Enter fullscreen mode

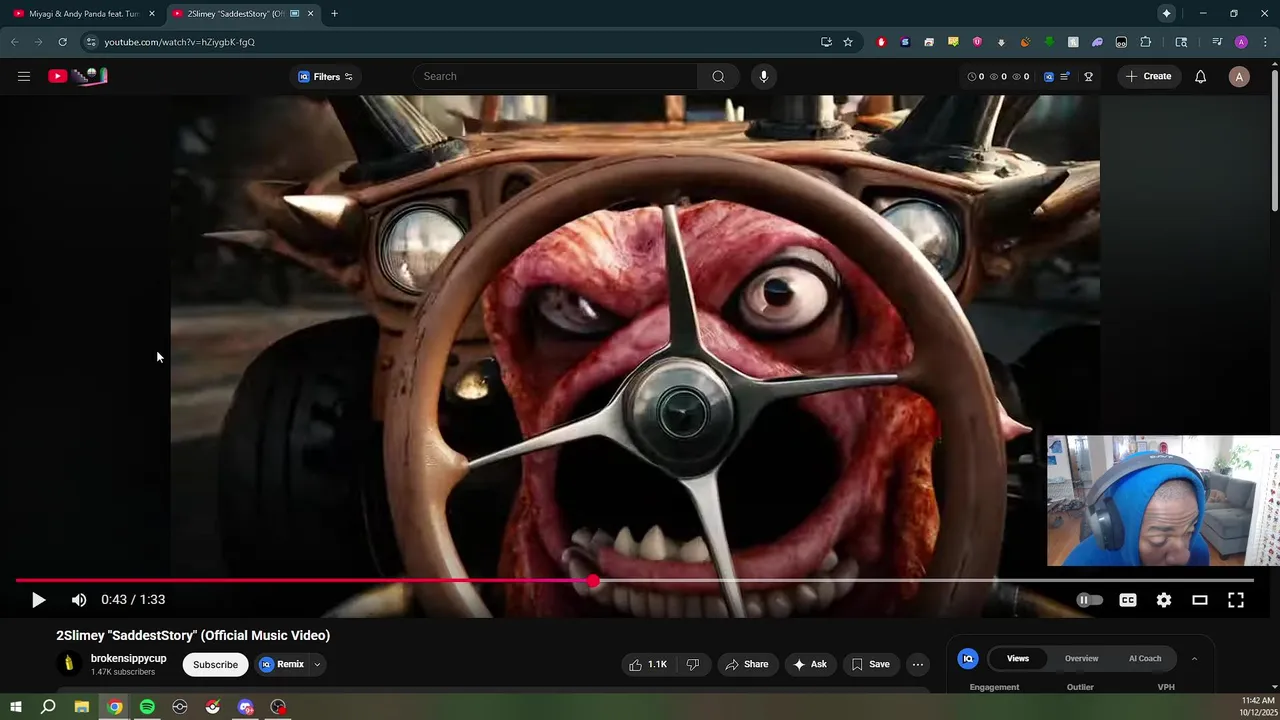coord(1236,600)
